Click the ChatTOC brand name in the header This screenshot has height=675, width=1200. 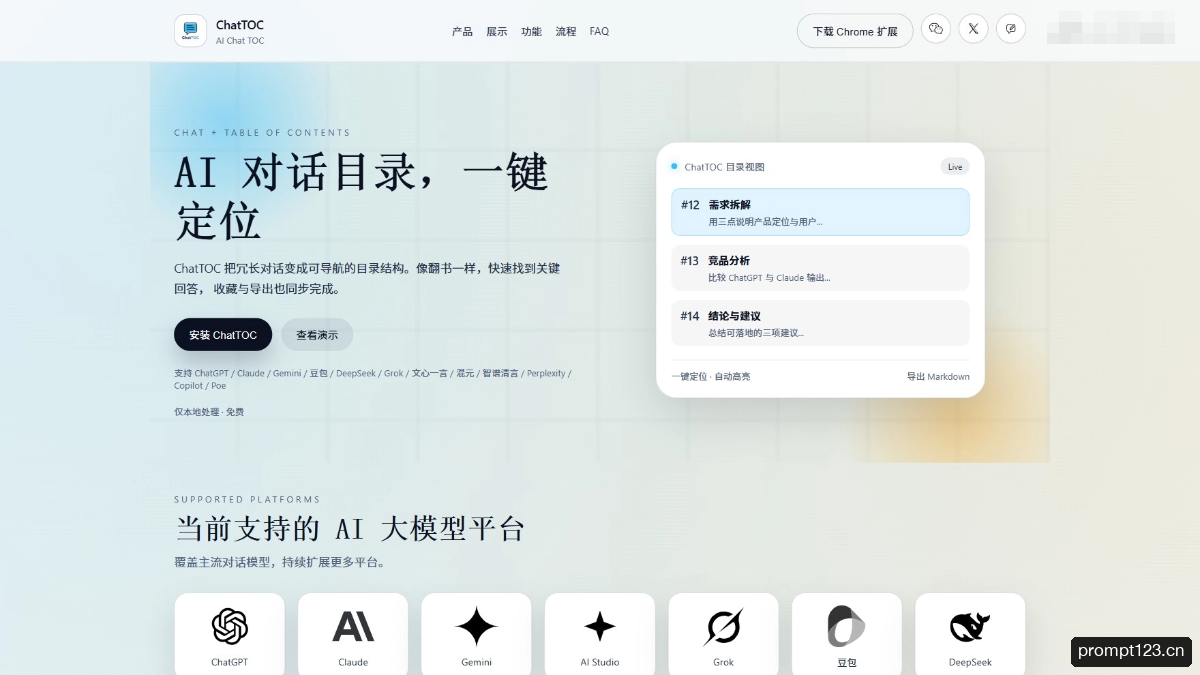240,25
